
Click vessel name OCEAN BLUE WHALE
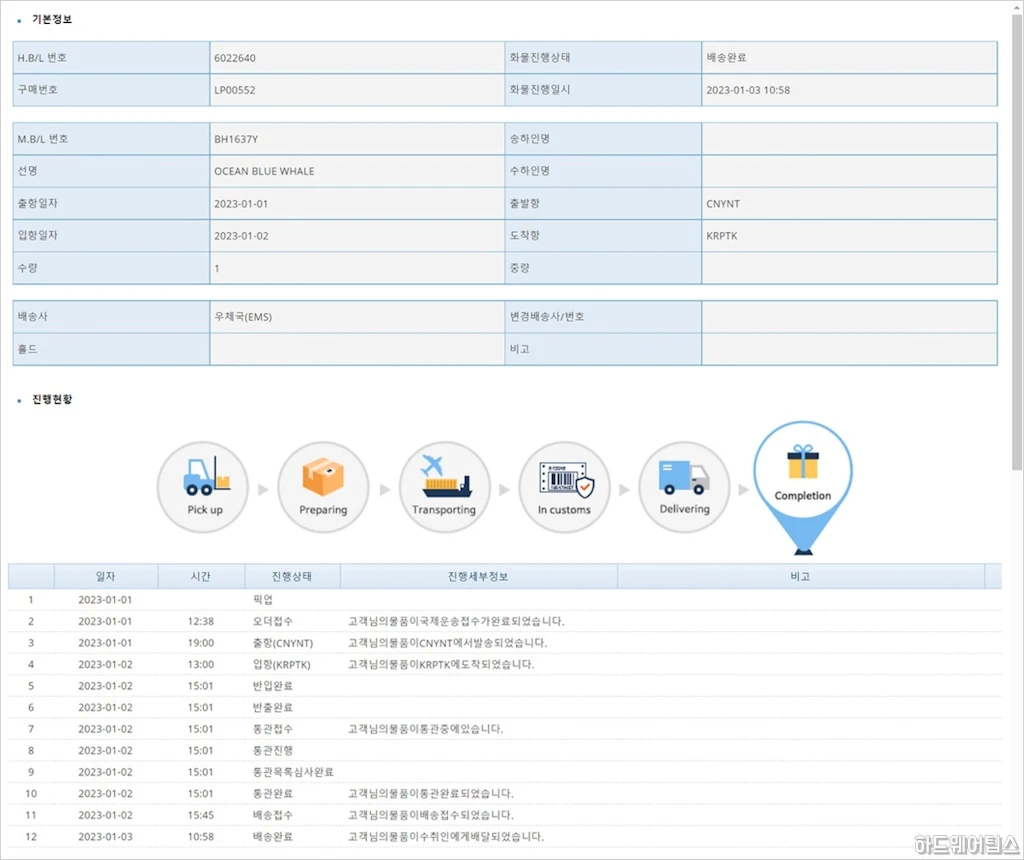click(264, 171)
